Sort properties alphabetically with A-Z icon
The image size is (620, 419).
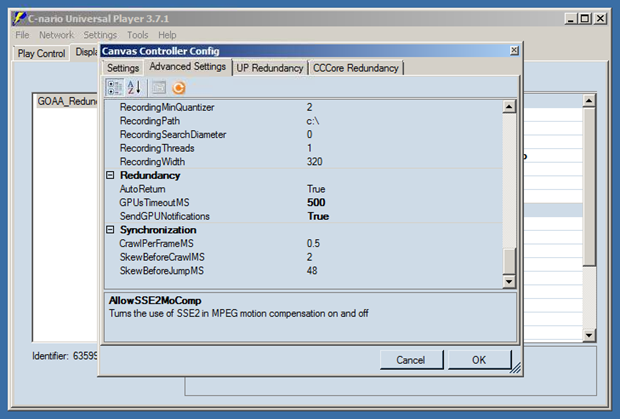[x=134, y=88]
